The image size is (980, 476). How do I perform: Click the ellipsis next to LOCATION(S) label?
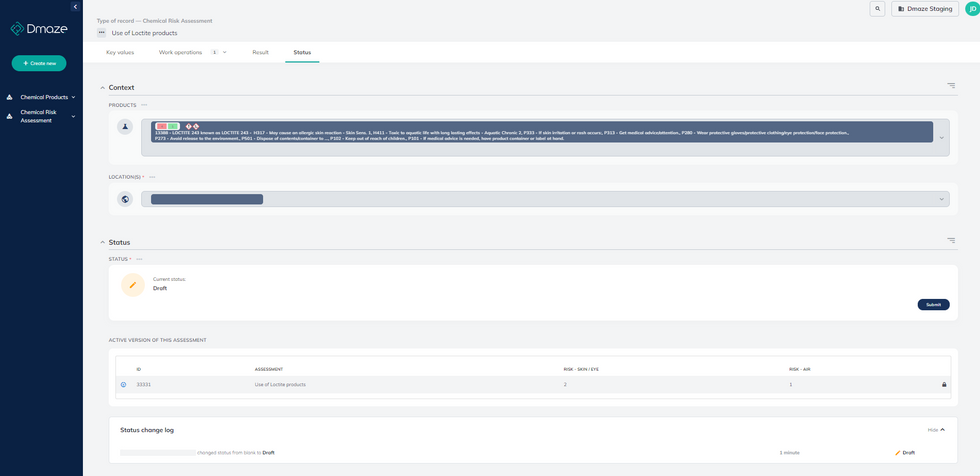coord(152,177)
